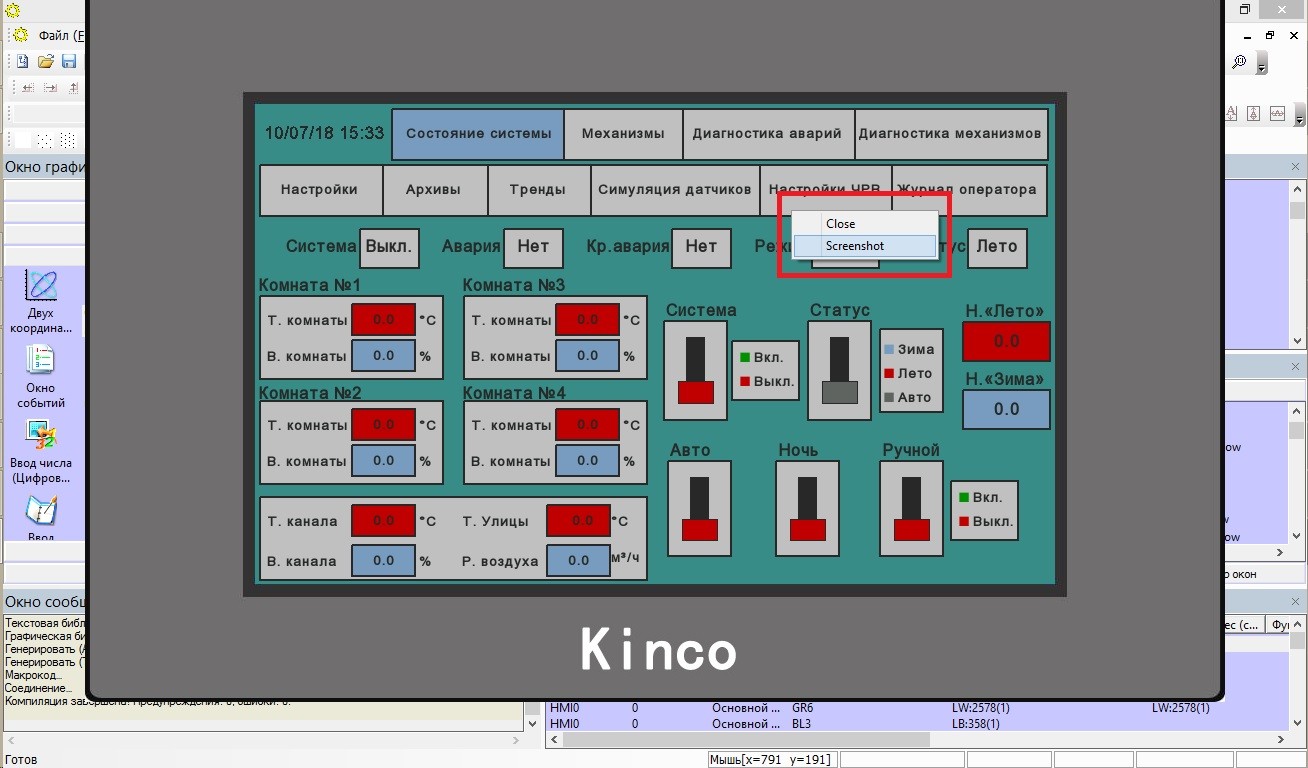1308x768 pixels.
Task: Close the middle right docked panel
Action: [x=1296, y=366]
